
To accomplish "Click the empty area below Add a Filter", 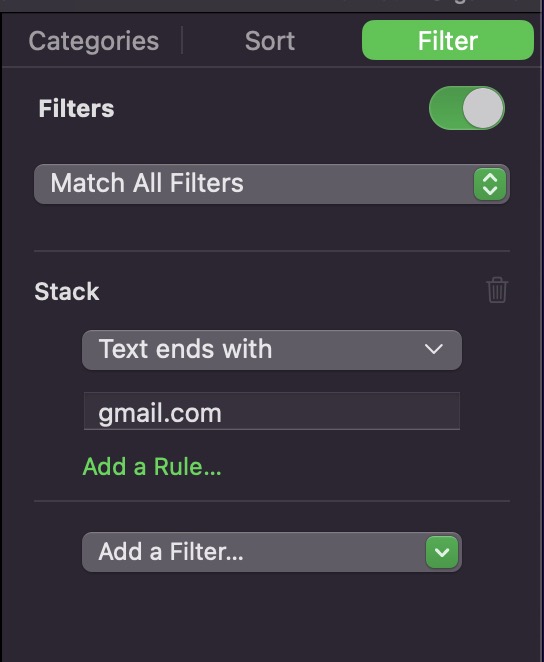I will (272, 616).
